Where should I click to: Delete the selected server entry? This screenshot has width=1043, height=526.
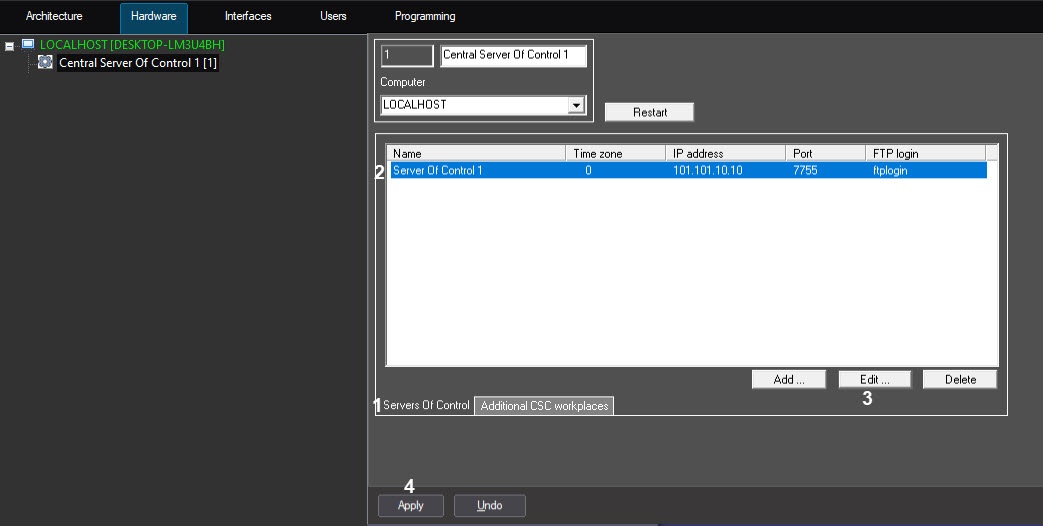tap(960, 380)
